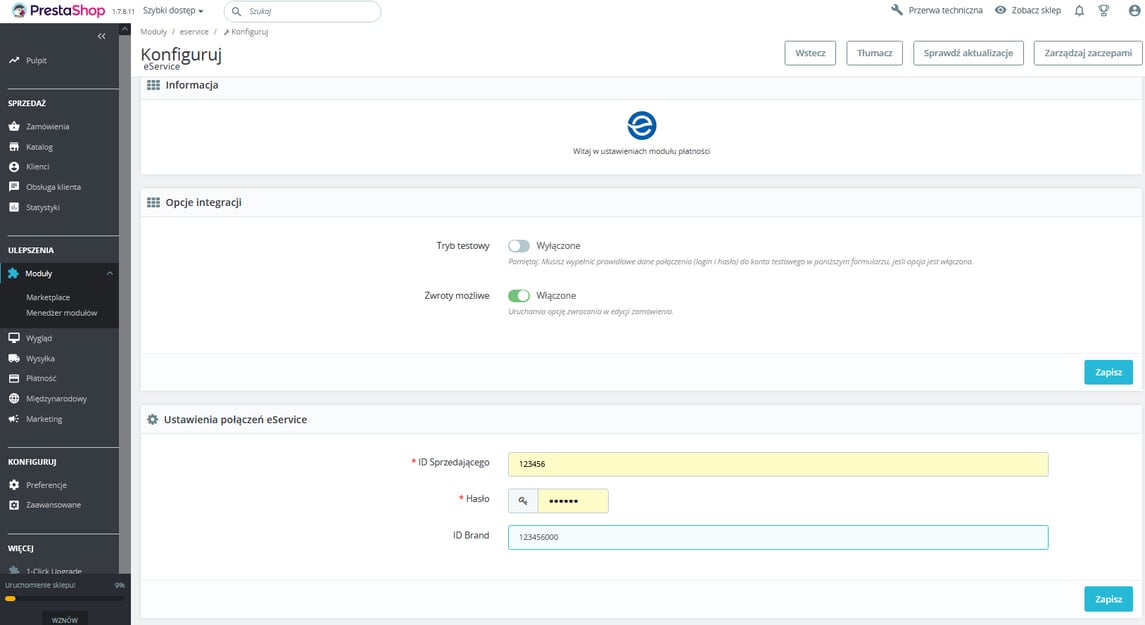Save Ustawienia połączeń eService with Zapisz

[1108, 599]
